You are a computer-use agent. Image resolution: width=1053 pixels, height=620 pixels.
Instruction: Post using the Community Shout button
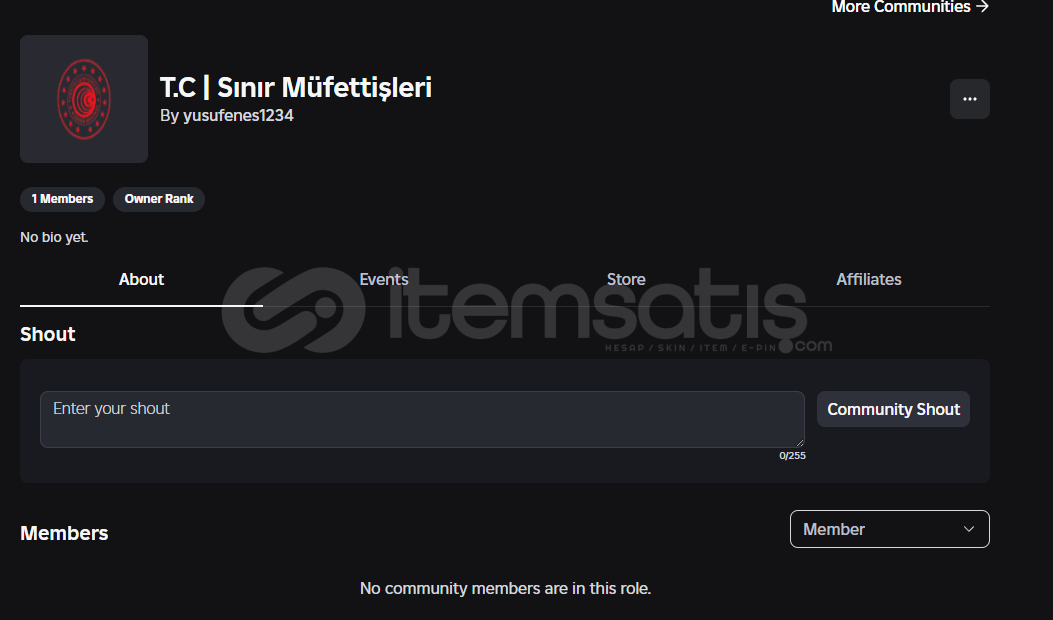893,409
